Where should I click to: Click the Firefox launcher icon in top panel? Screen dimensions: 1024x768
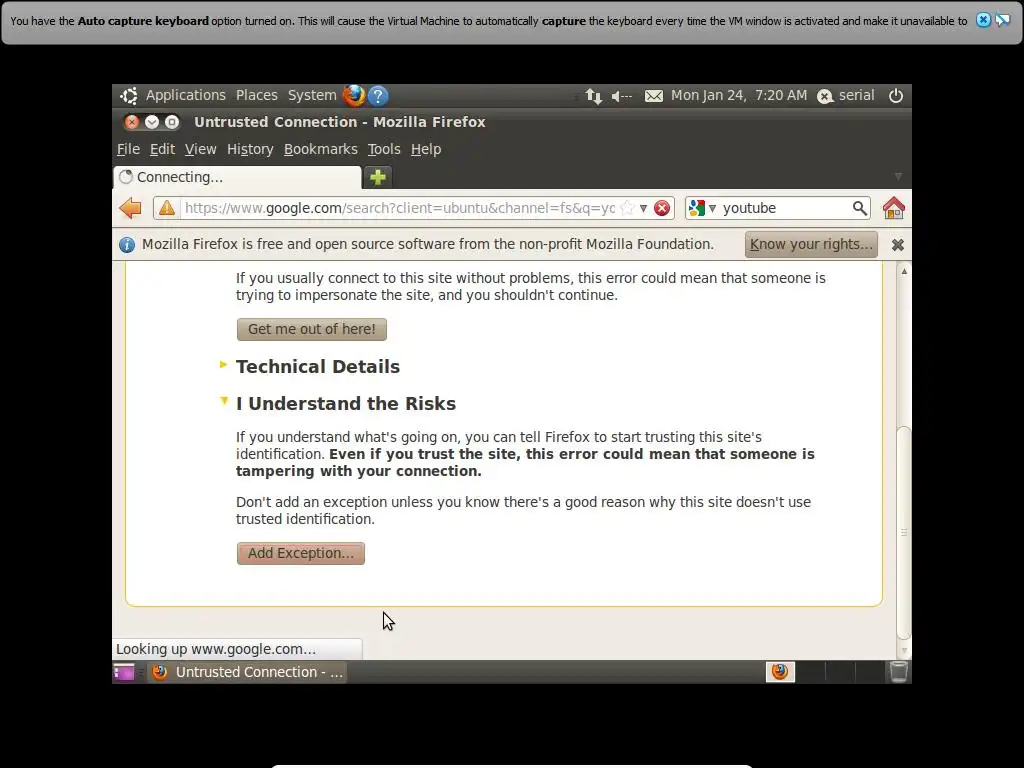click(354, 95)
